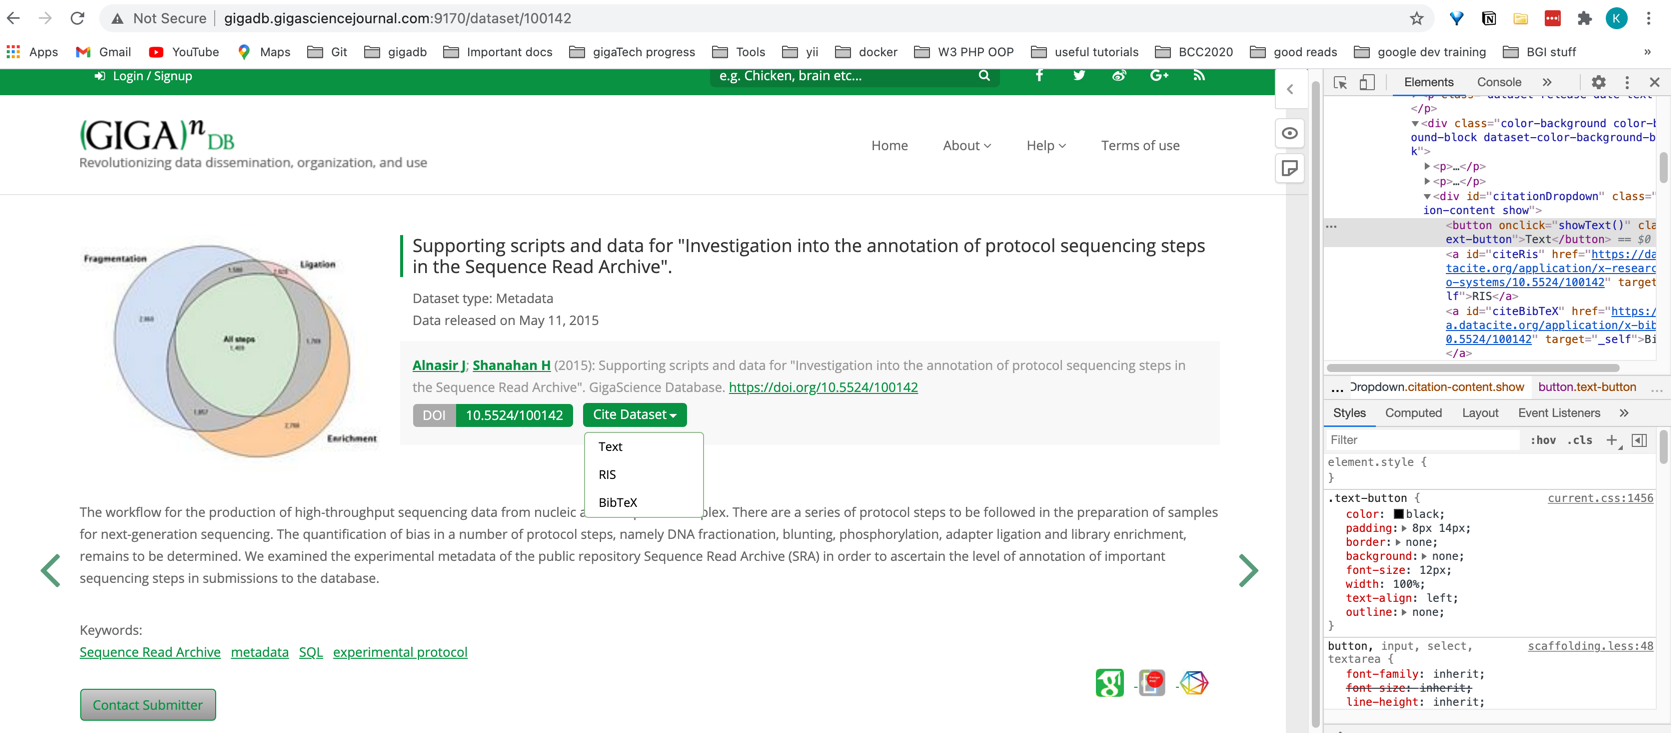Collapse the color-background div node in Elements
This screenshot has width=1671, height=733.
coord(1415,124)
